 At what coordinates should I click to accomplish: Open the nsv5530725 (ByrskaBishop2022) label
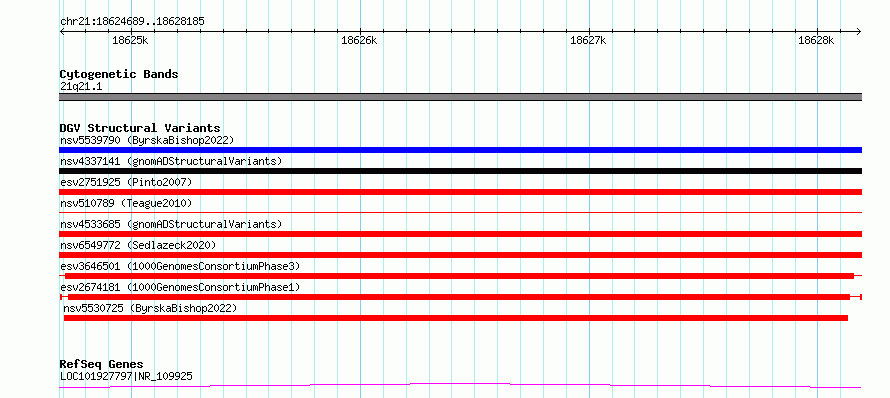[150, 308]
